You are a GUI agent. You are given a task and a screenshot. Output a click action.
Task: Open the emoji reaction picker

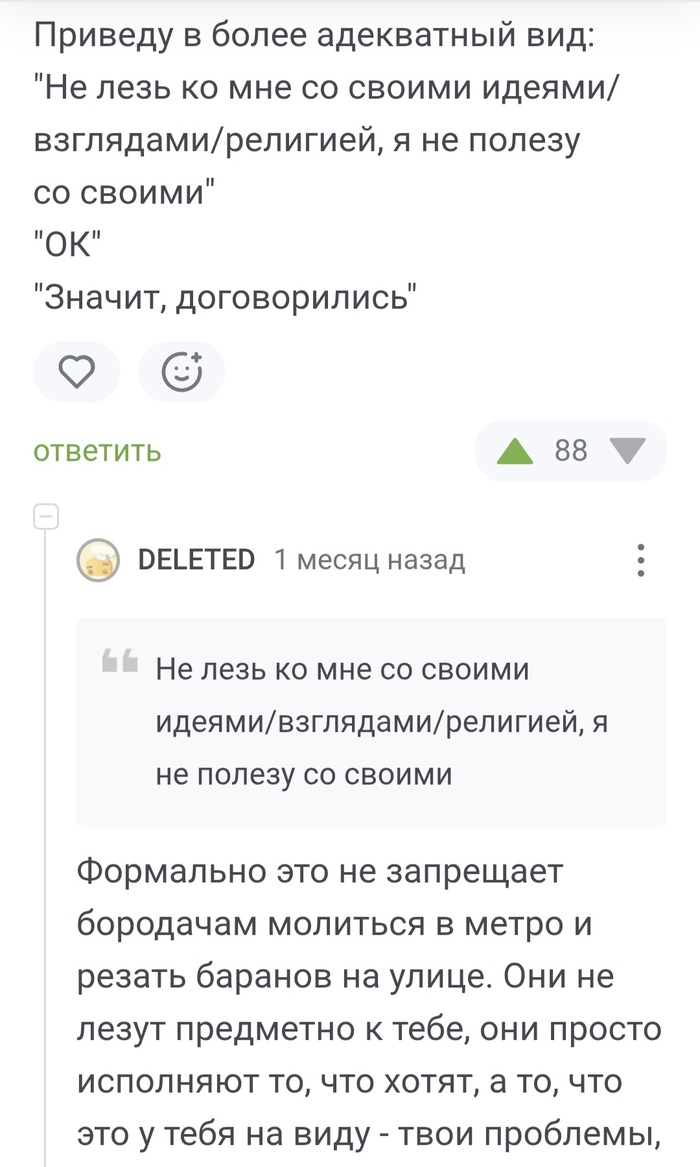coord(182,371)
